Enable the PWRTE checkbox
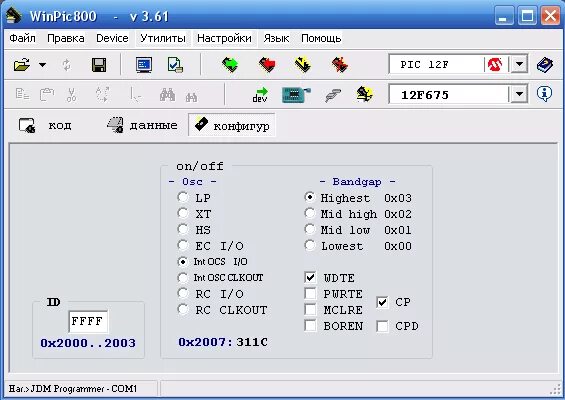Viewport: 565px width, 400px height. 310,293
